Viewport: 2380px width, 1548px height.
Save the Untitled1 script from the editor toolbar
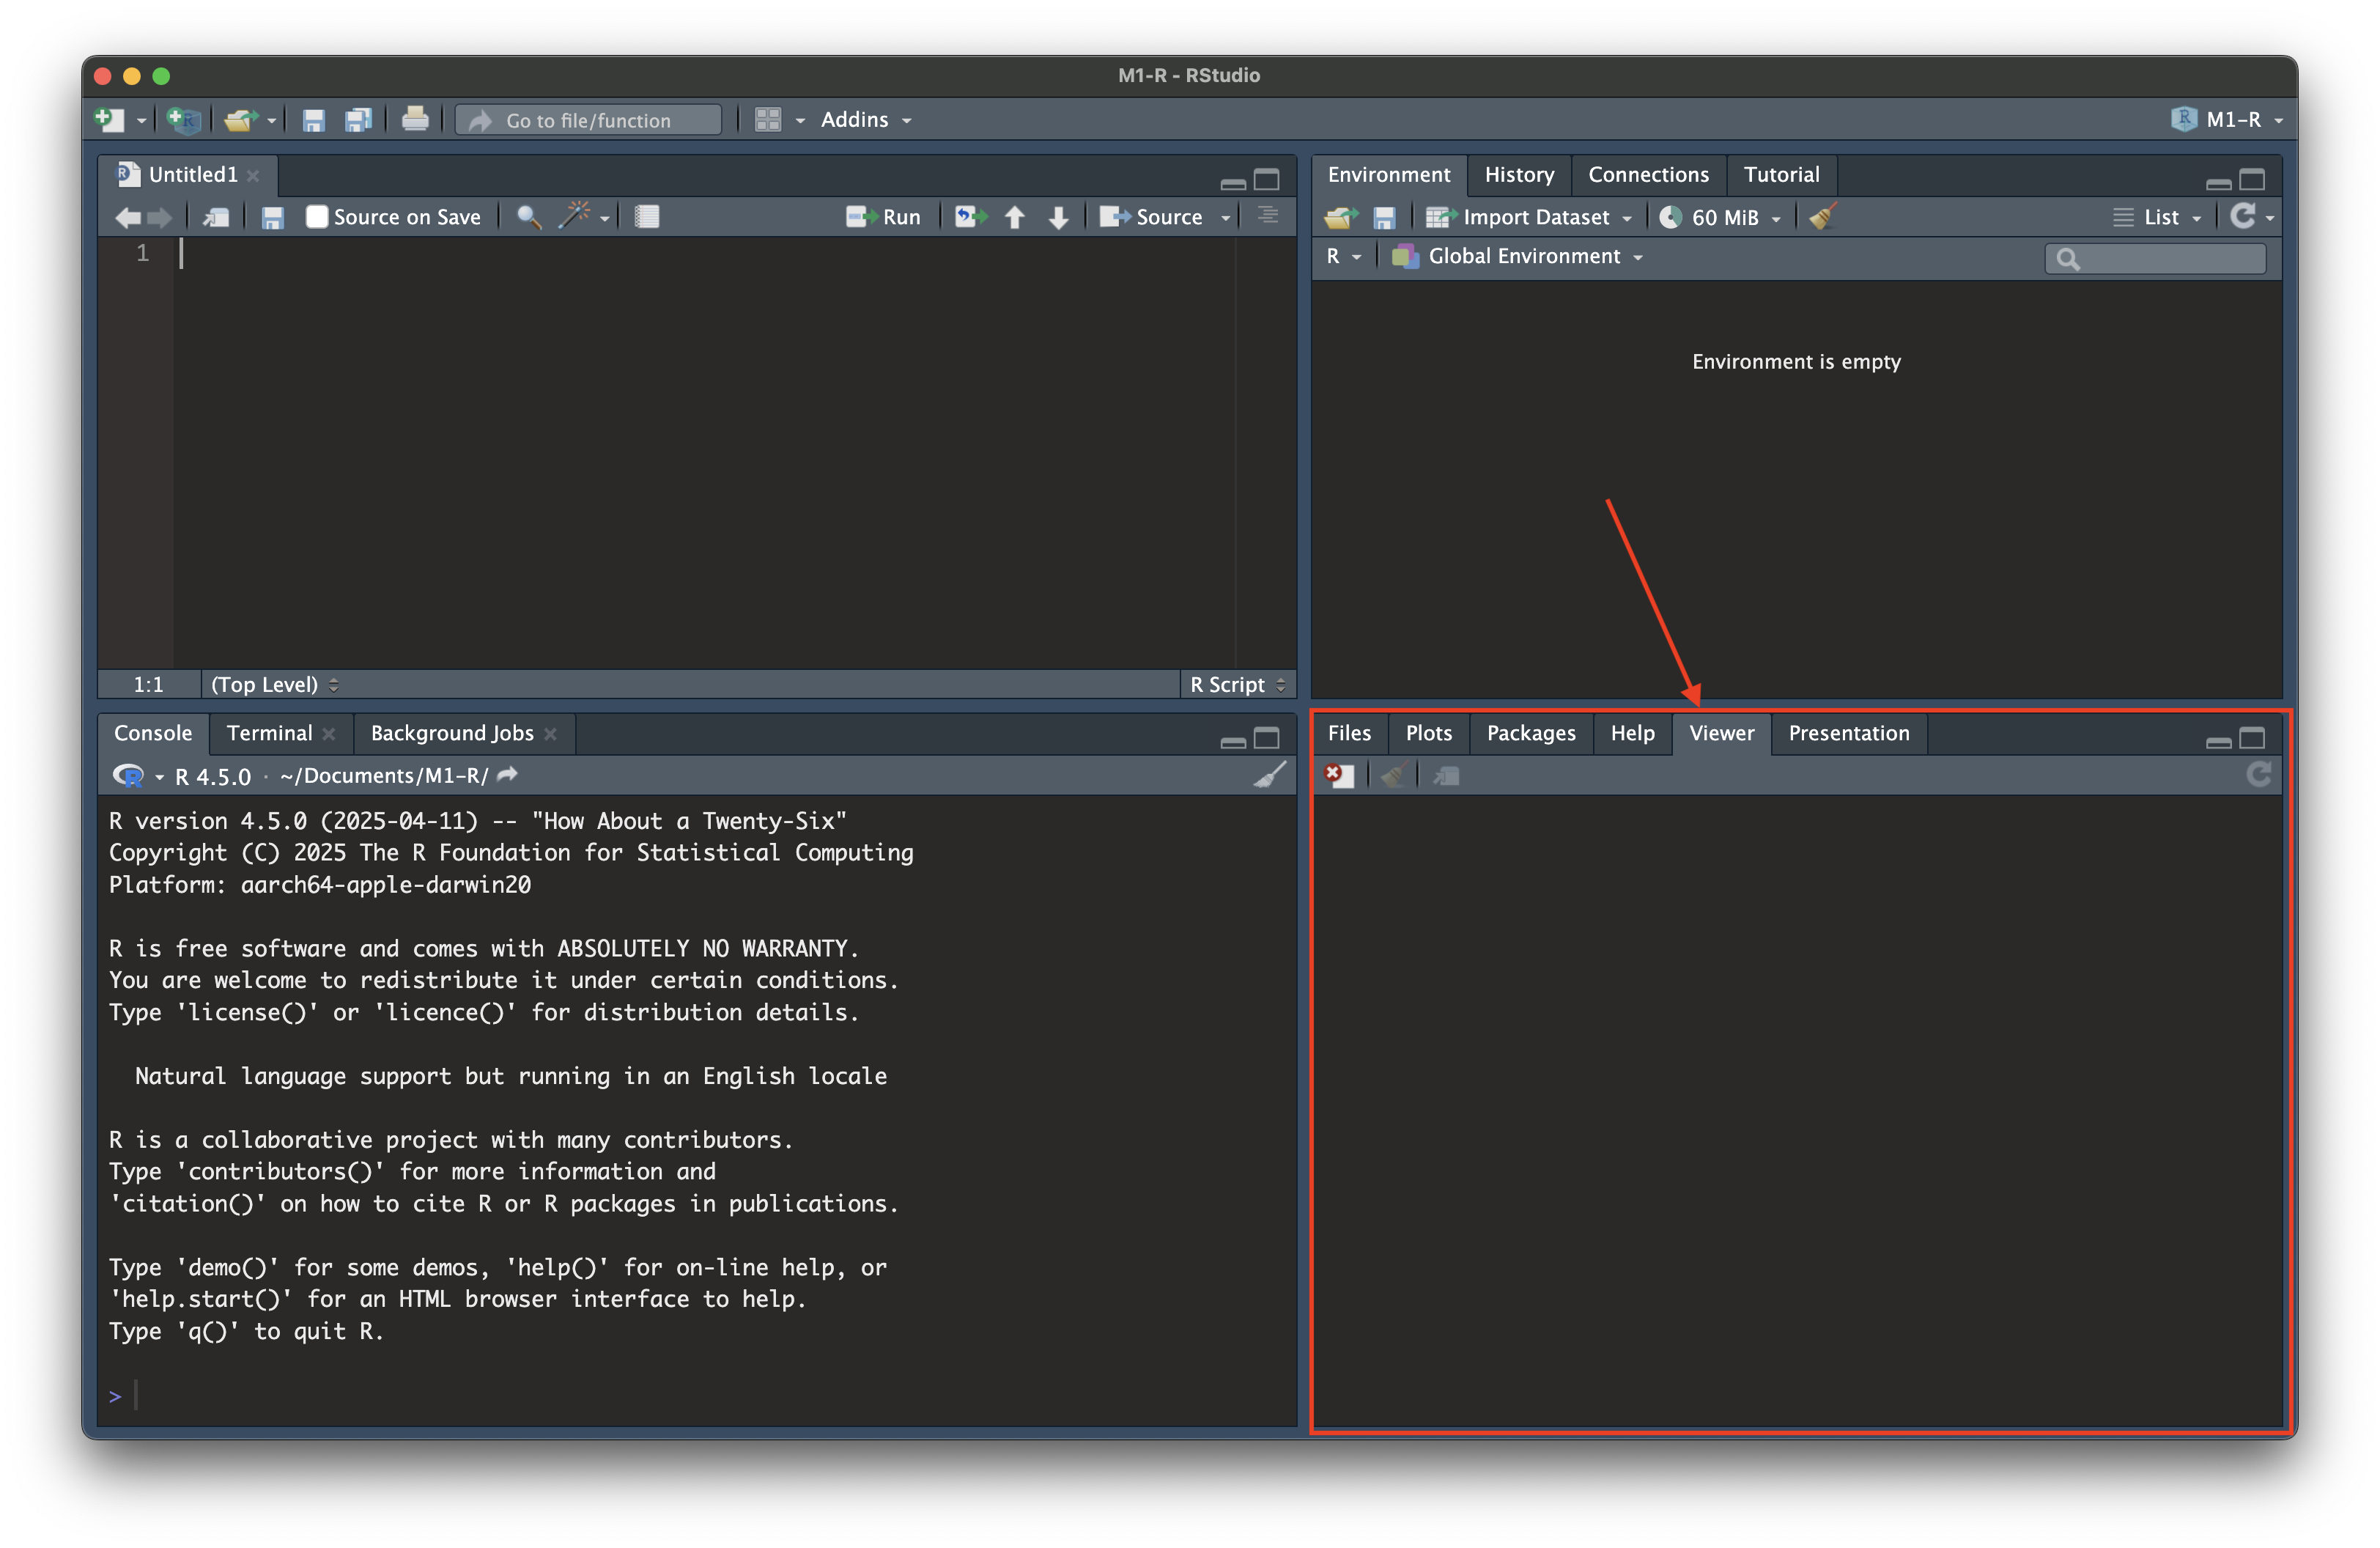click(x=272, y=217)
